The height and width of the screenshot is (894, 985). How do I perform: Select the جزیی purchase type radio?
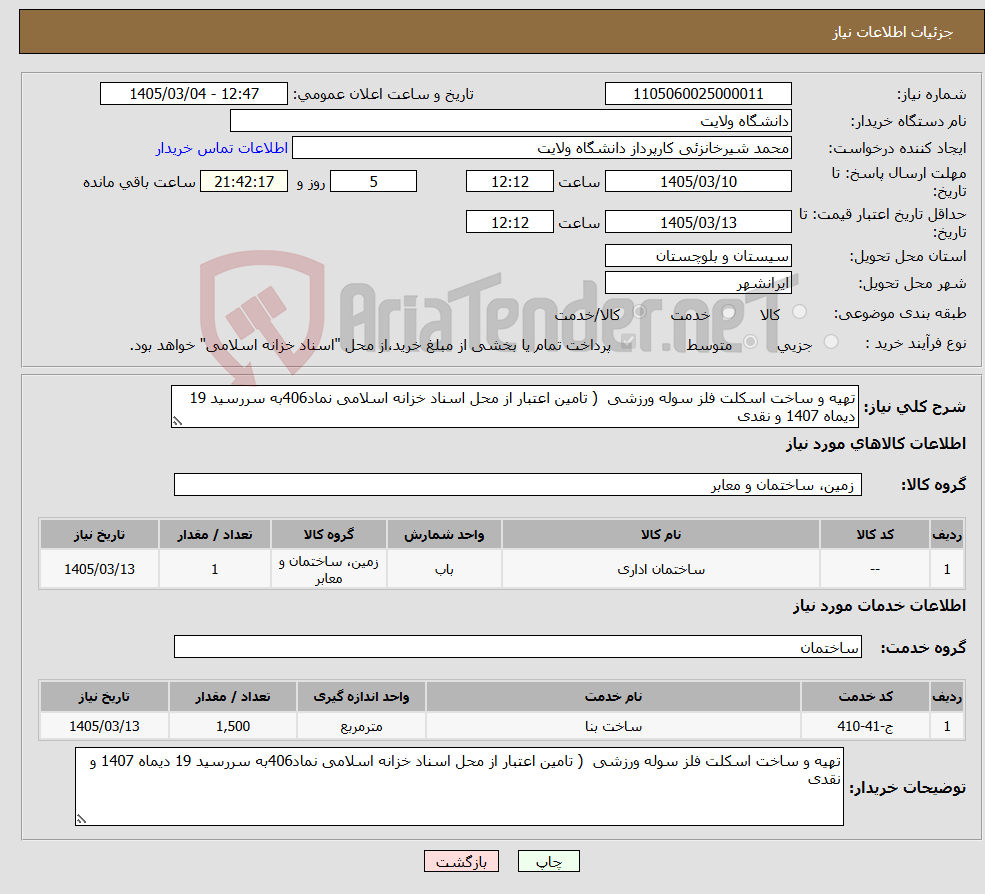pos(830,342)
